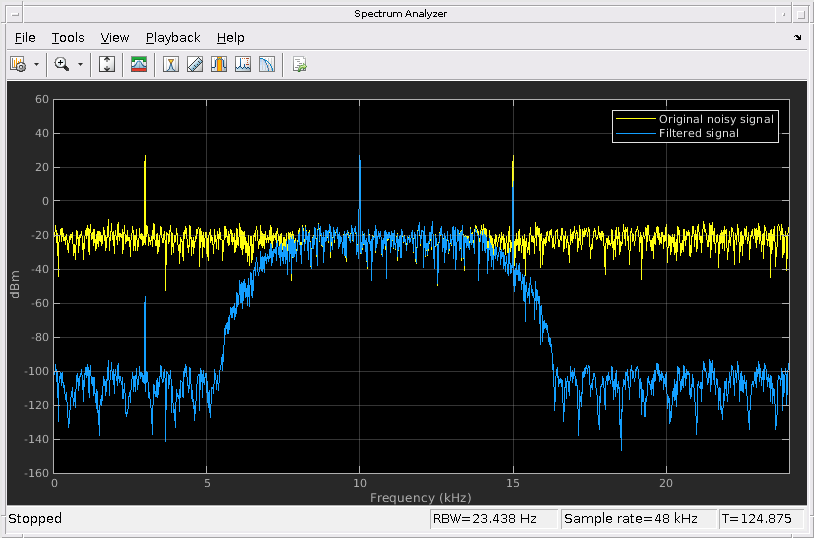Open the File menu

point(25,38)
